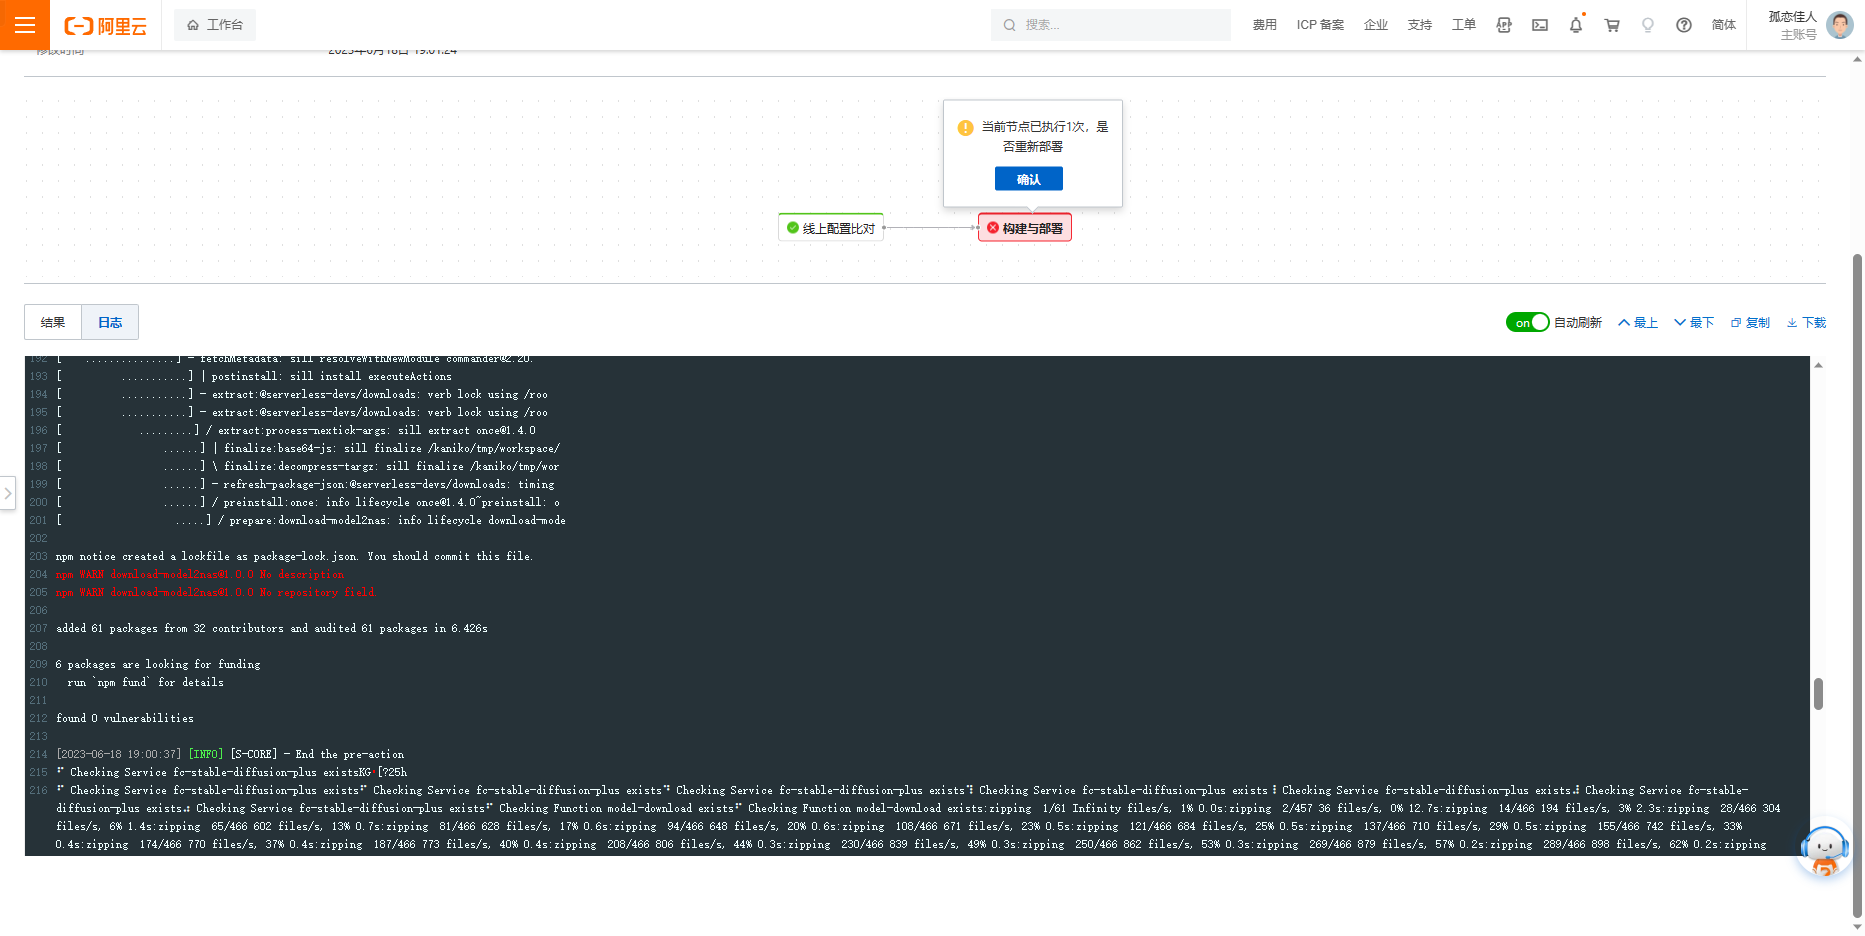This screenshot has width=1865, height=936.
Task: Open the support chat robot assistant
Action: point(1824,851)
